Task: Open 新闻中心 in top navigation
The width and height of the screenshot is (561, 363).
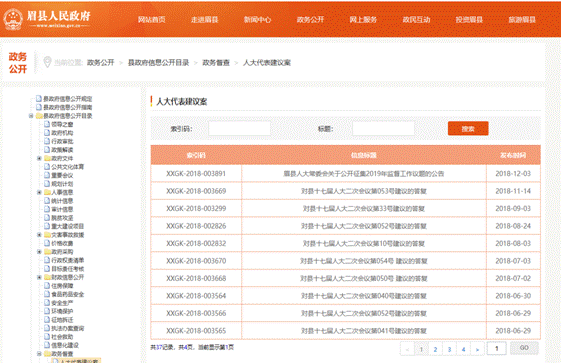Action: (258, 20)
